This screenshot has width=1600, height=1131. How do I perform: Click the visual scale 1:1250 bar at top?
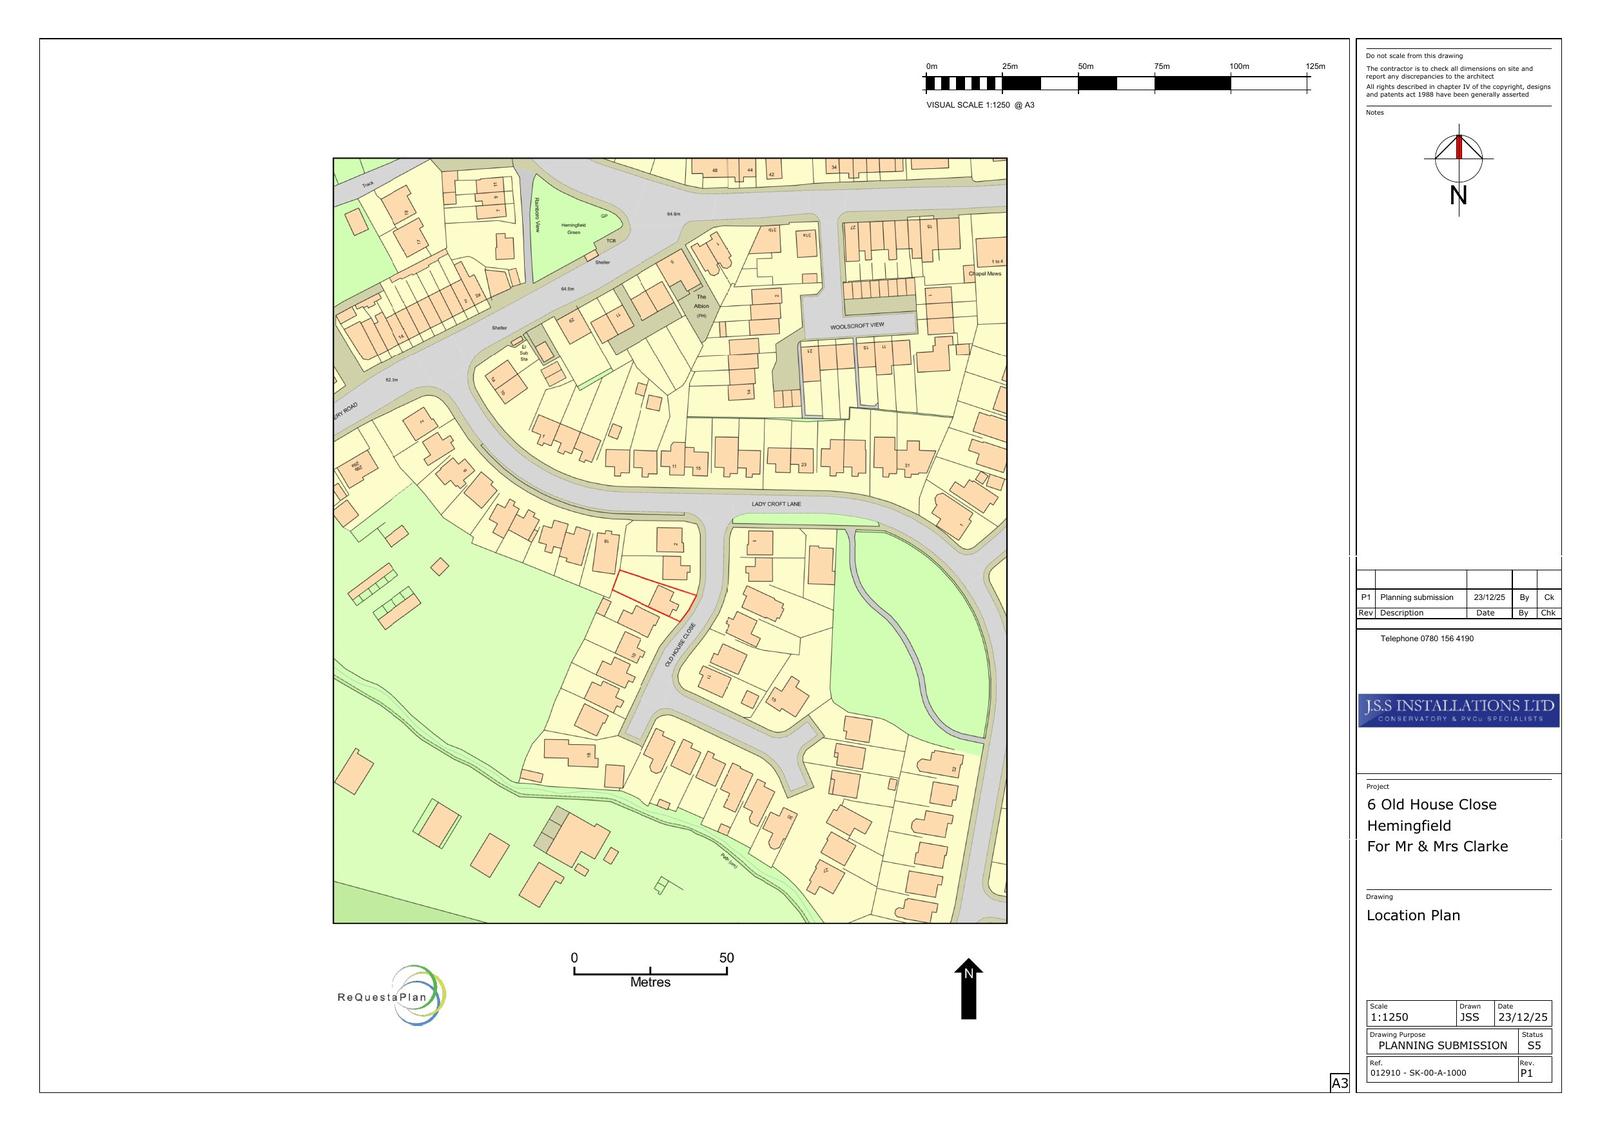pos(1117,84)
